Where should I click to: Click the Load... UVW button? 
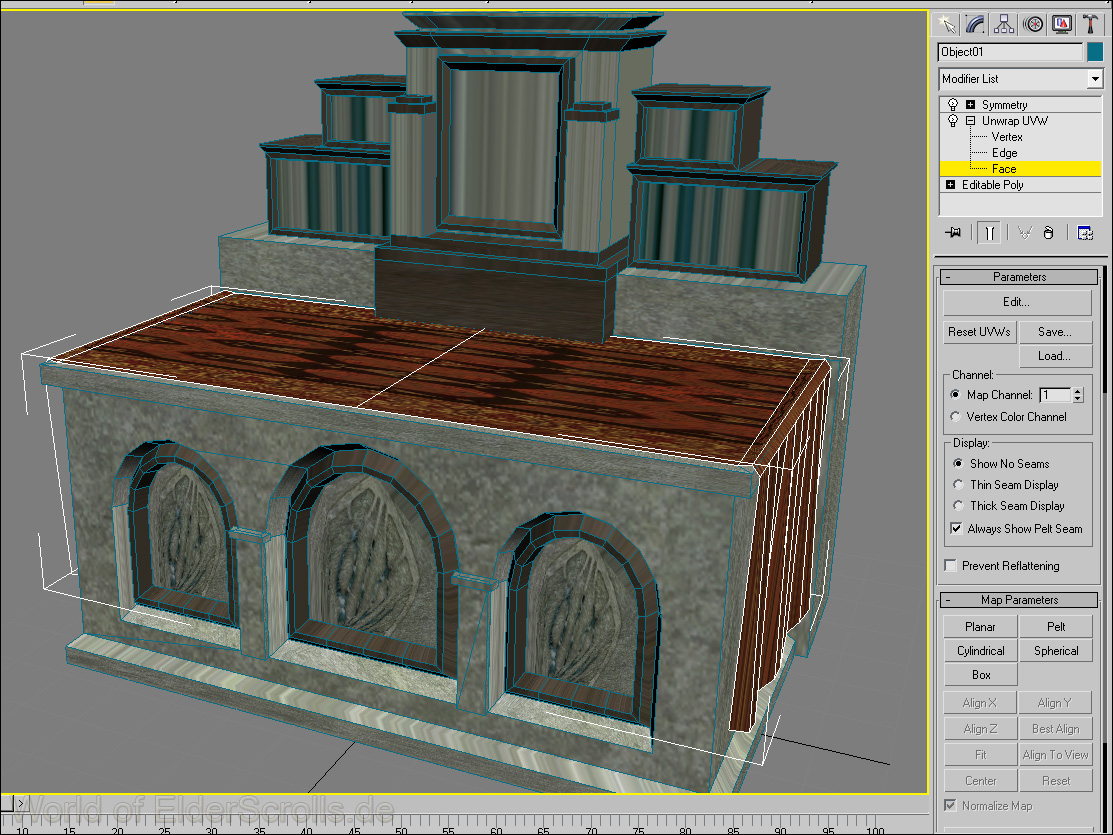pyautogui.click(x=1055, y=356)
